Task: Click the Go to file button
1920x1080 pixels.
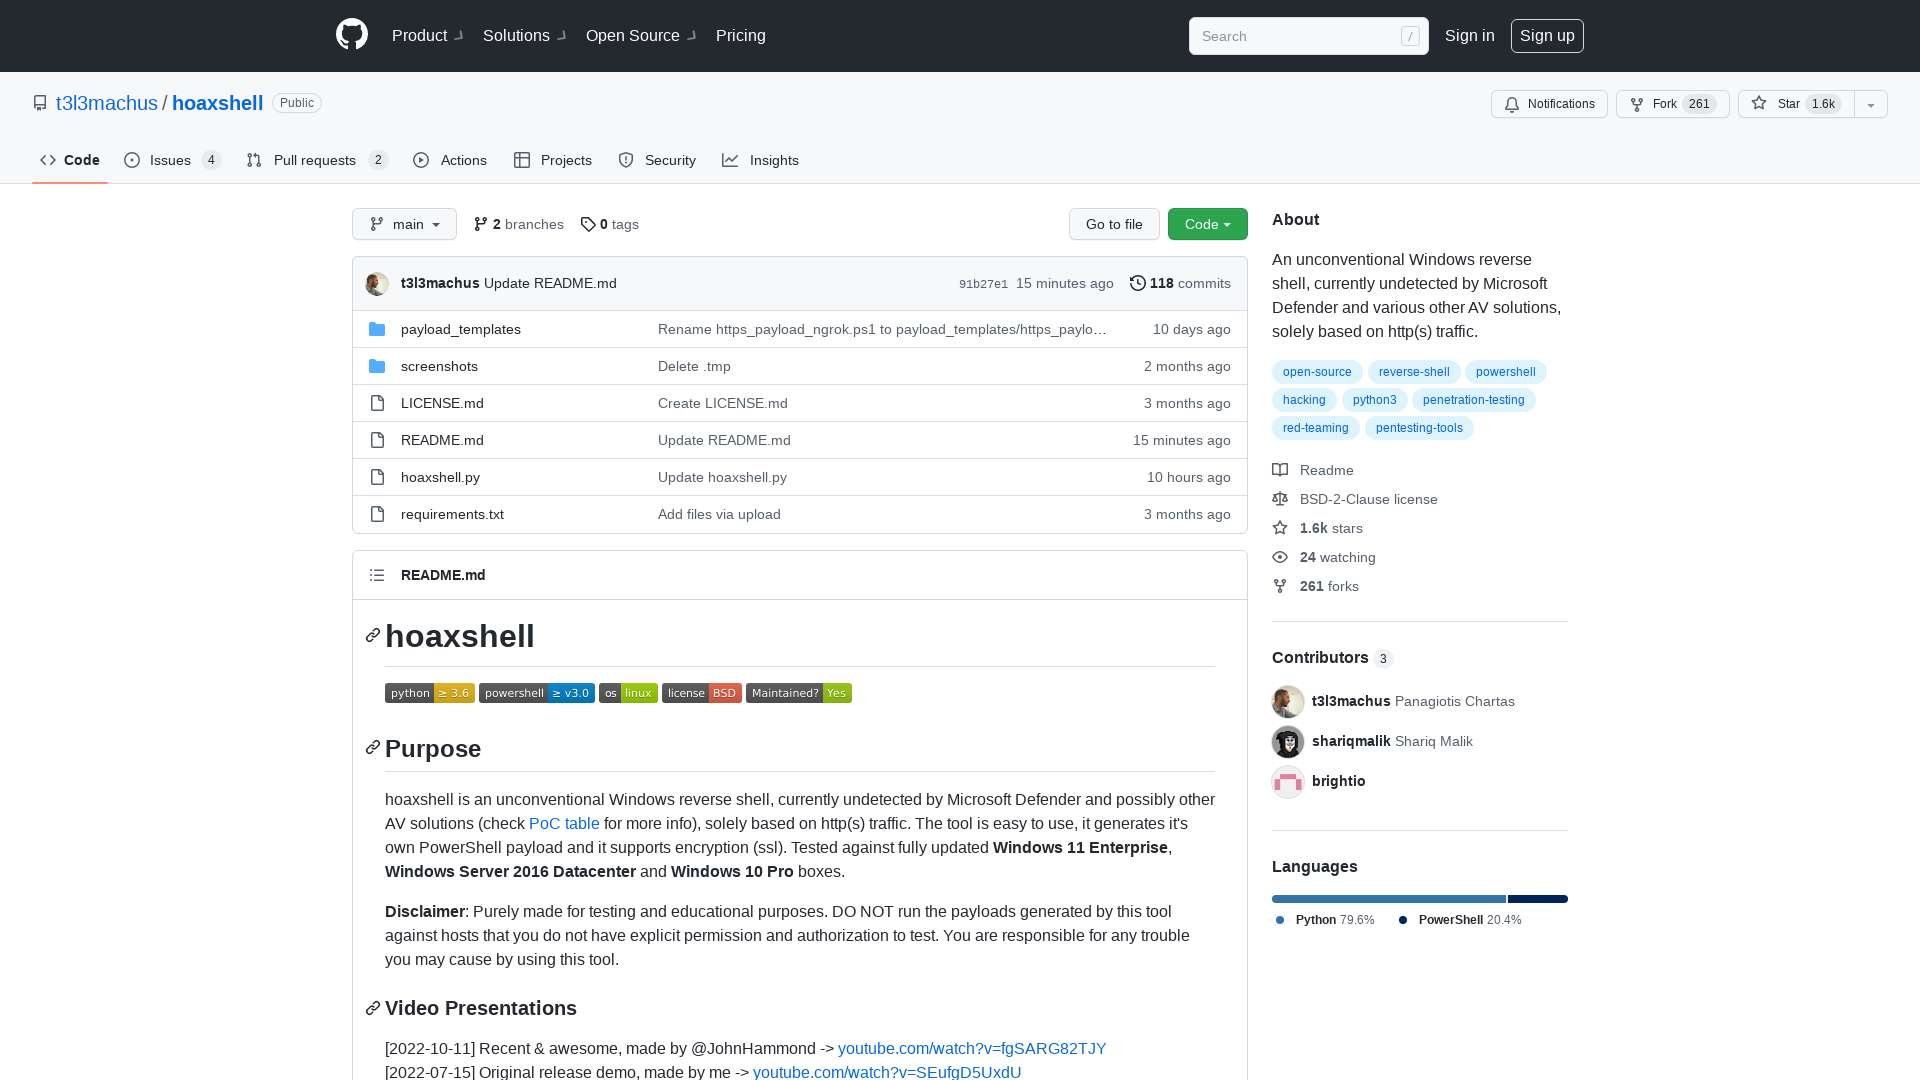Action: [x=1114, y=224]
